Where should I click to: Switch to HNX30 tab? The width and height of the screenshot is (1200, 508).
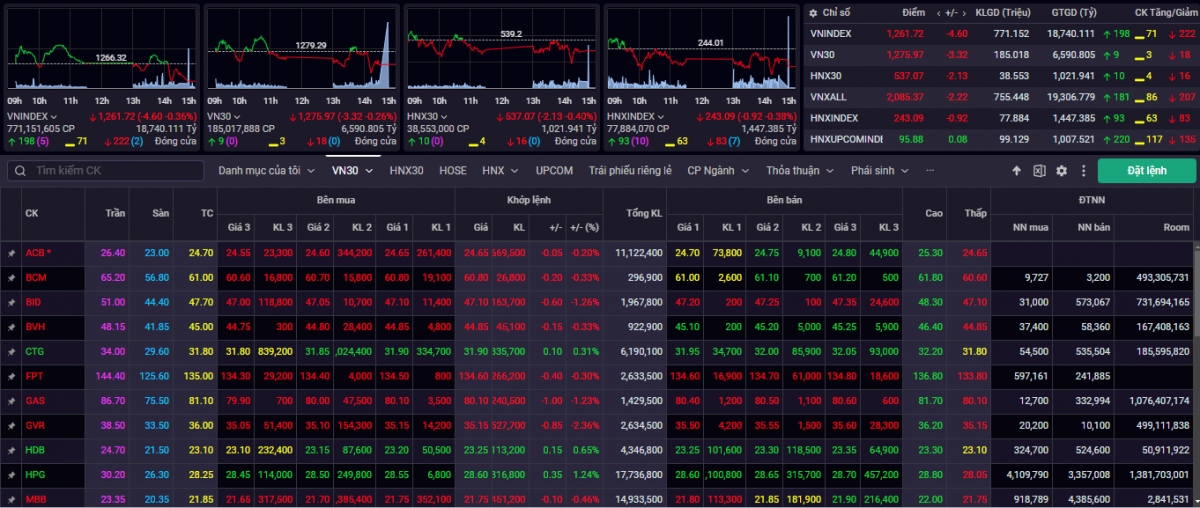[x=407, y=171]
